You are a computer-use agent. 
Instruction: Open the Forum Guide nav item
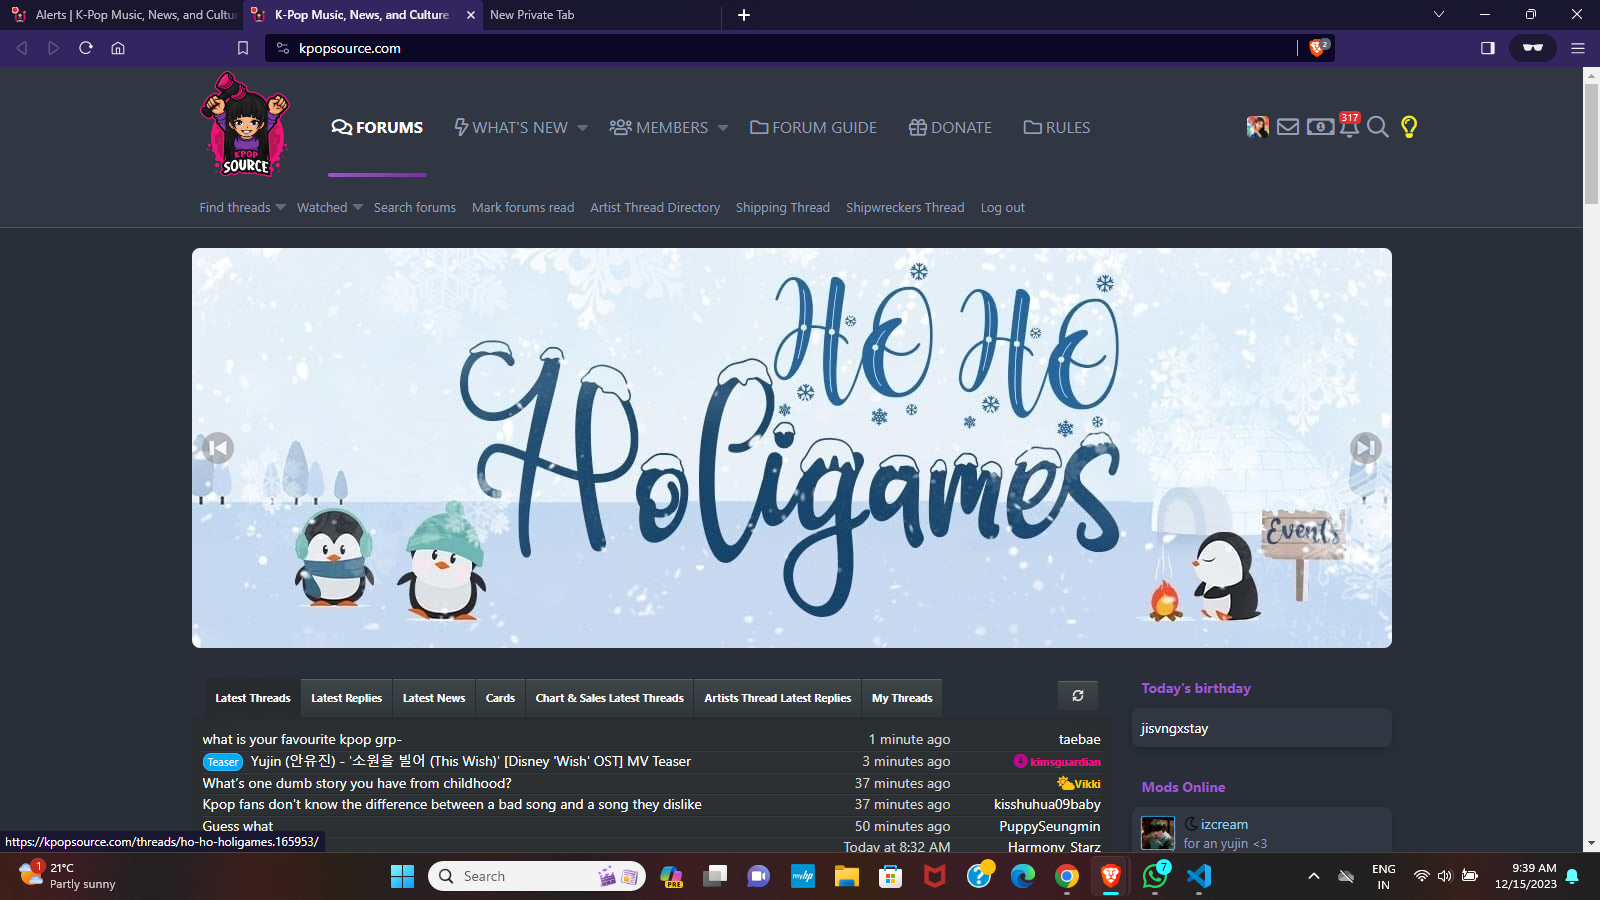pos(813,127)
